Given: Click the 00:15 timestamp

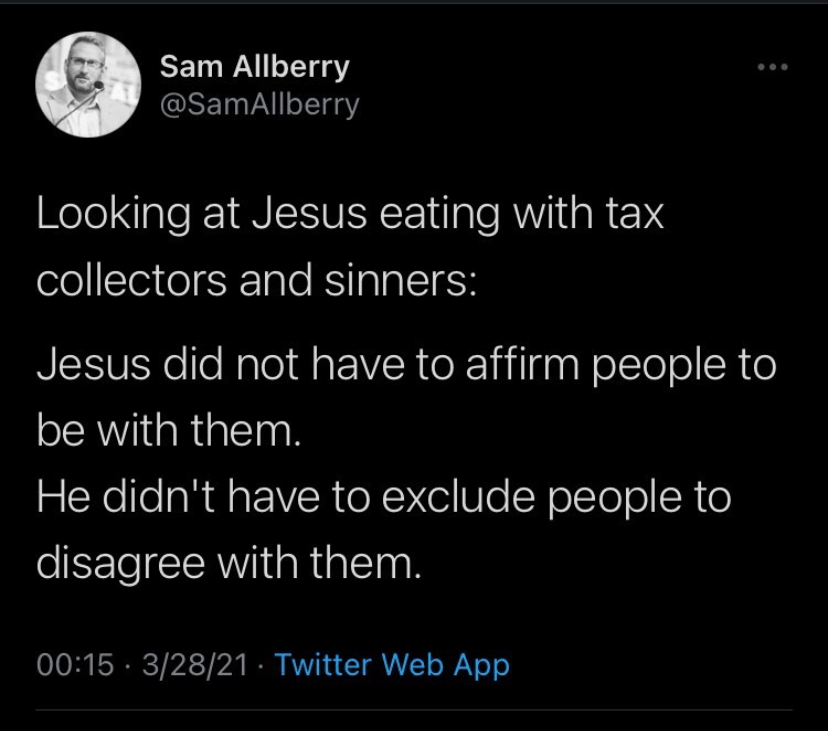Looking at the screenshot, I should coord(75,664).
